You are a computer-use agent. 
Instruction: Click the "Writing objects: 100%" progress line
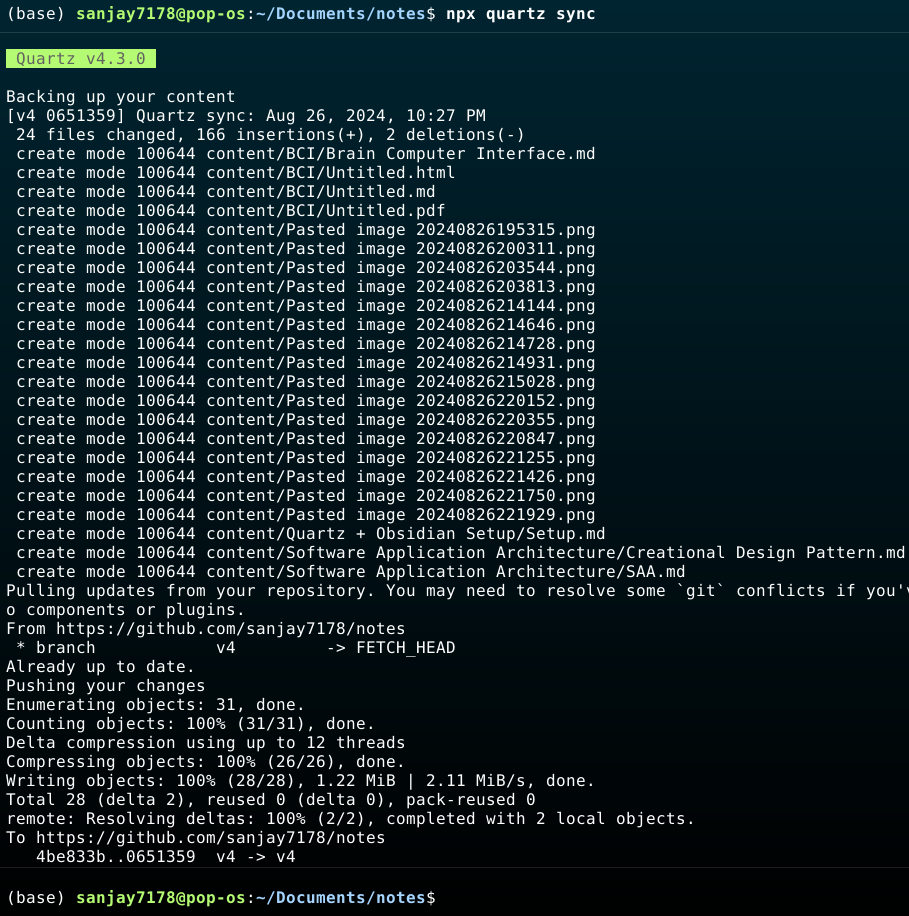[x=300, y=781]
